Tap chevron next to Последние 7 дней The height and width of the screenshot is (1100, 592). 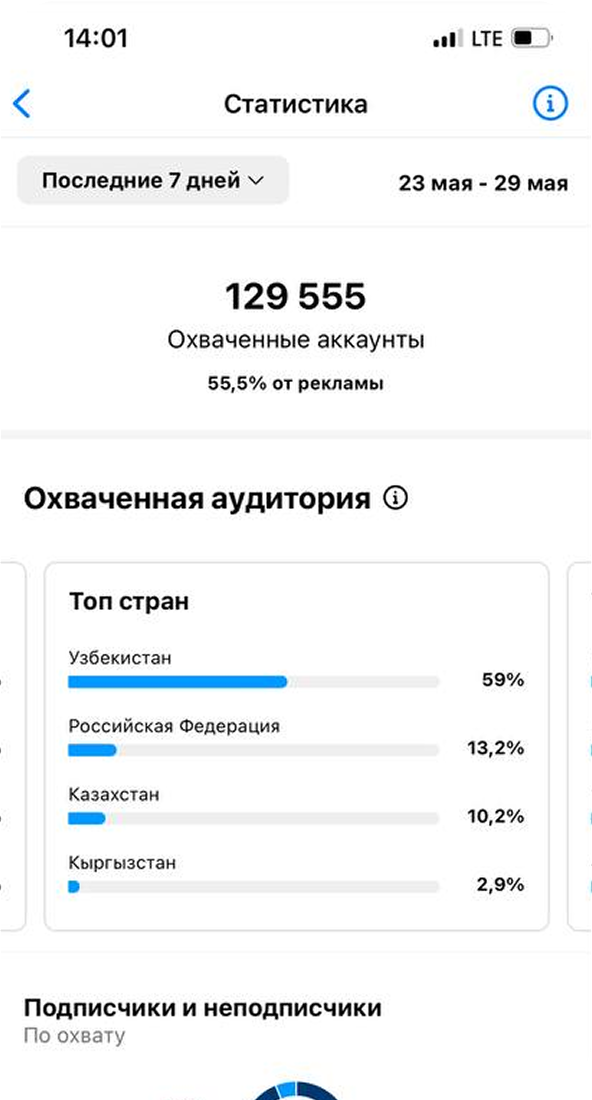[255, 181]
